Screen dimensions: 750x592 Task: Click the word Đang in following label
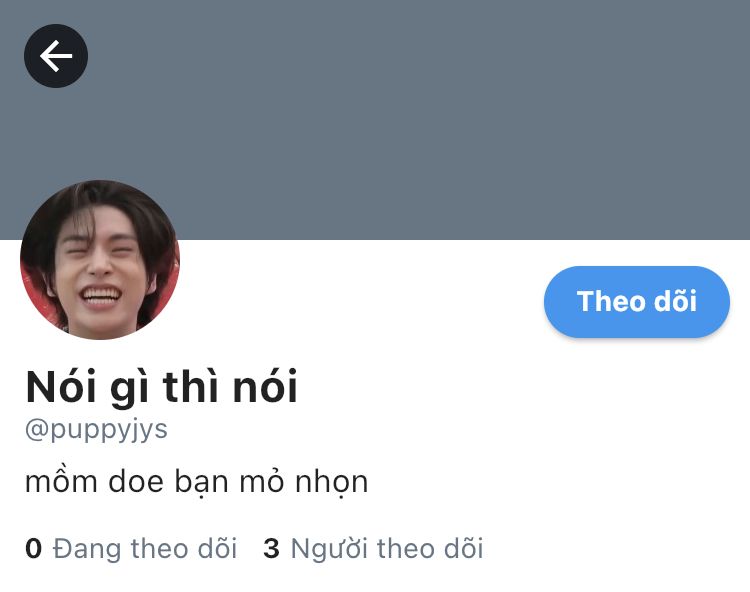(87, 549)
